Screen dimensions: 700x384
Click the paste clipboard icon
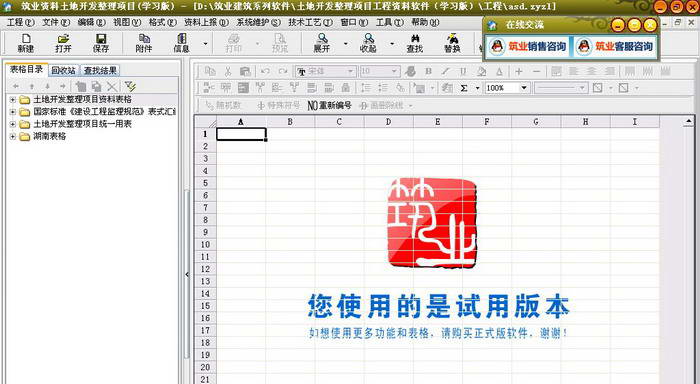pos(245,71)
